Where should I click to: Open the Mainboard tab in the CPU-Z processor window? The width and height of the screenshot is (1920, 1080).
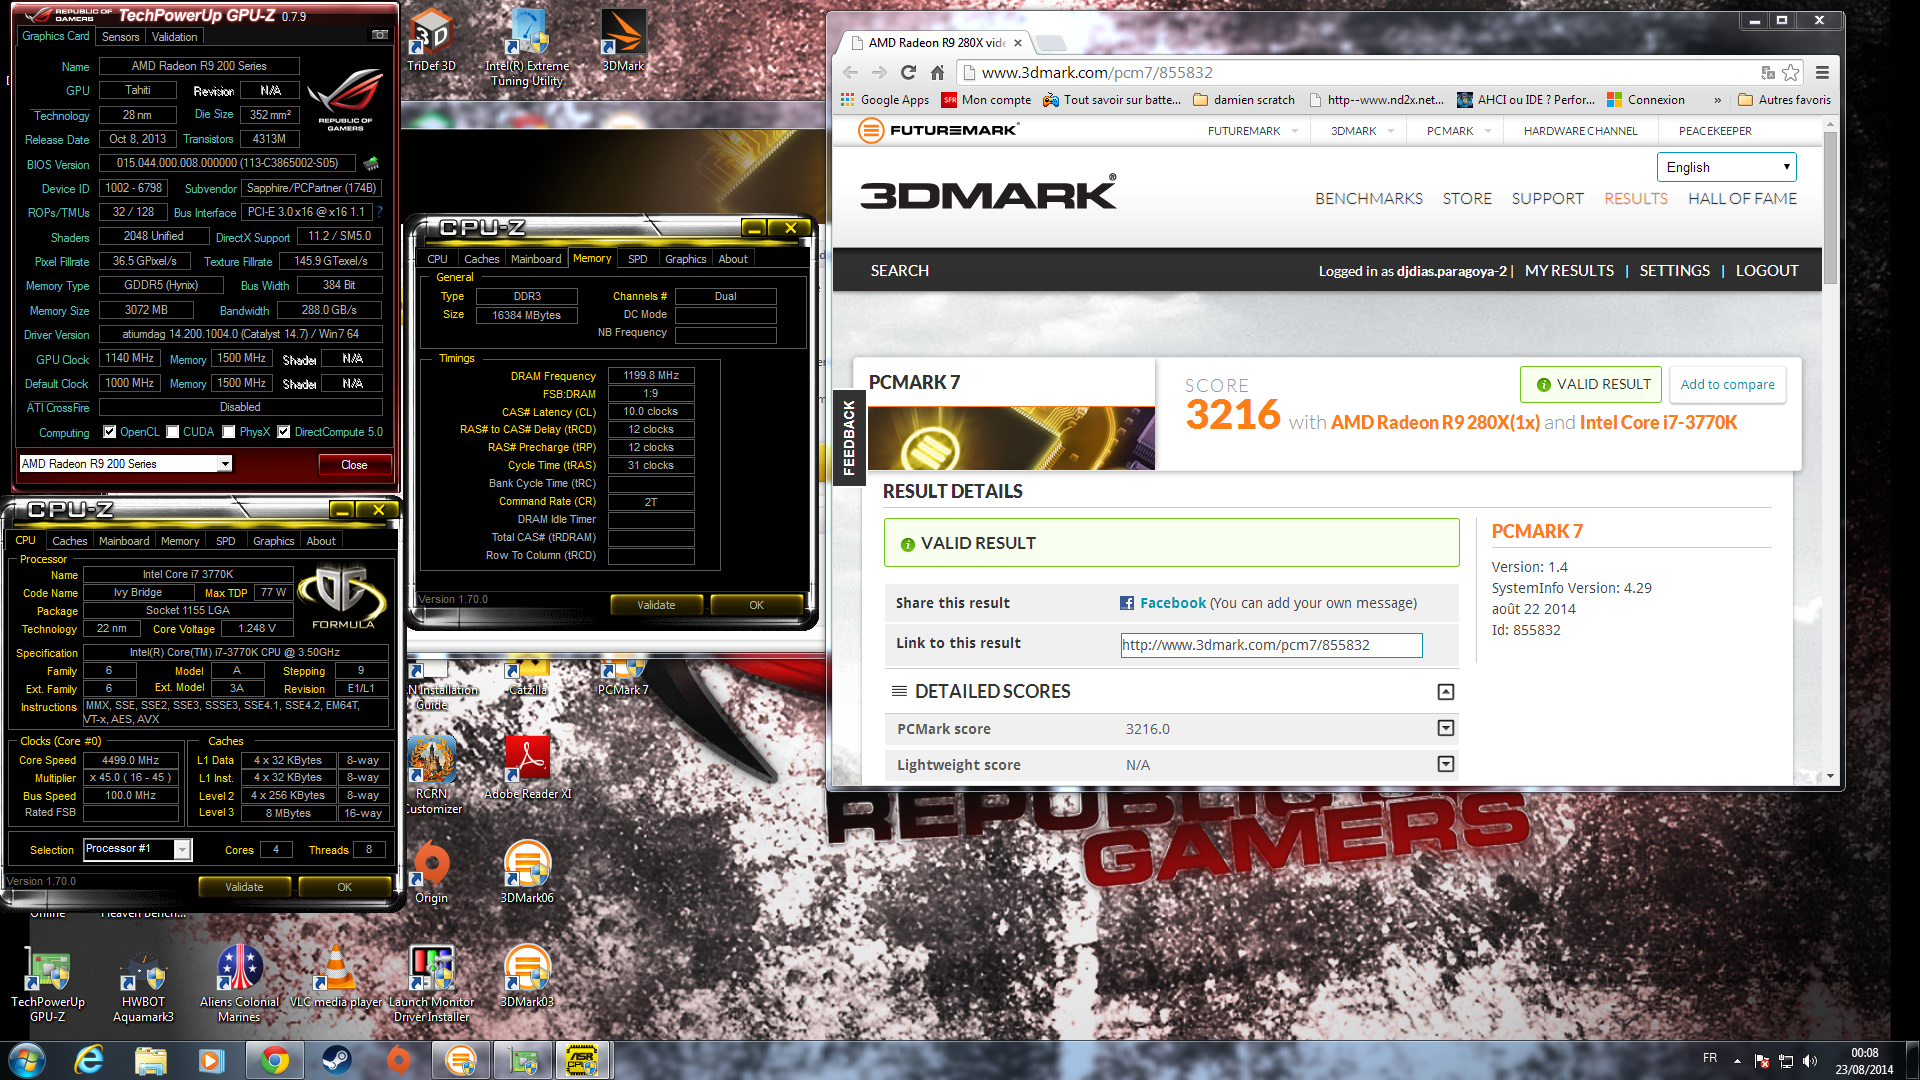click(124, 541)
